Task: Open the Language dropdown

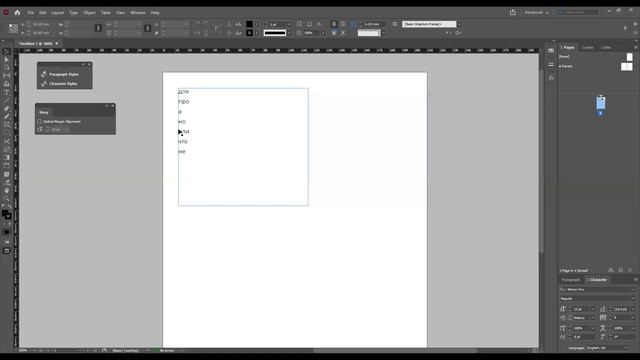Action: 607,348
